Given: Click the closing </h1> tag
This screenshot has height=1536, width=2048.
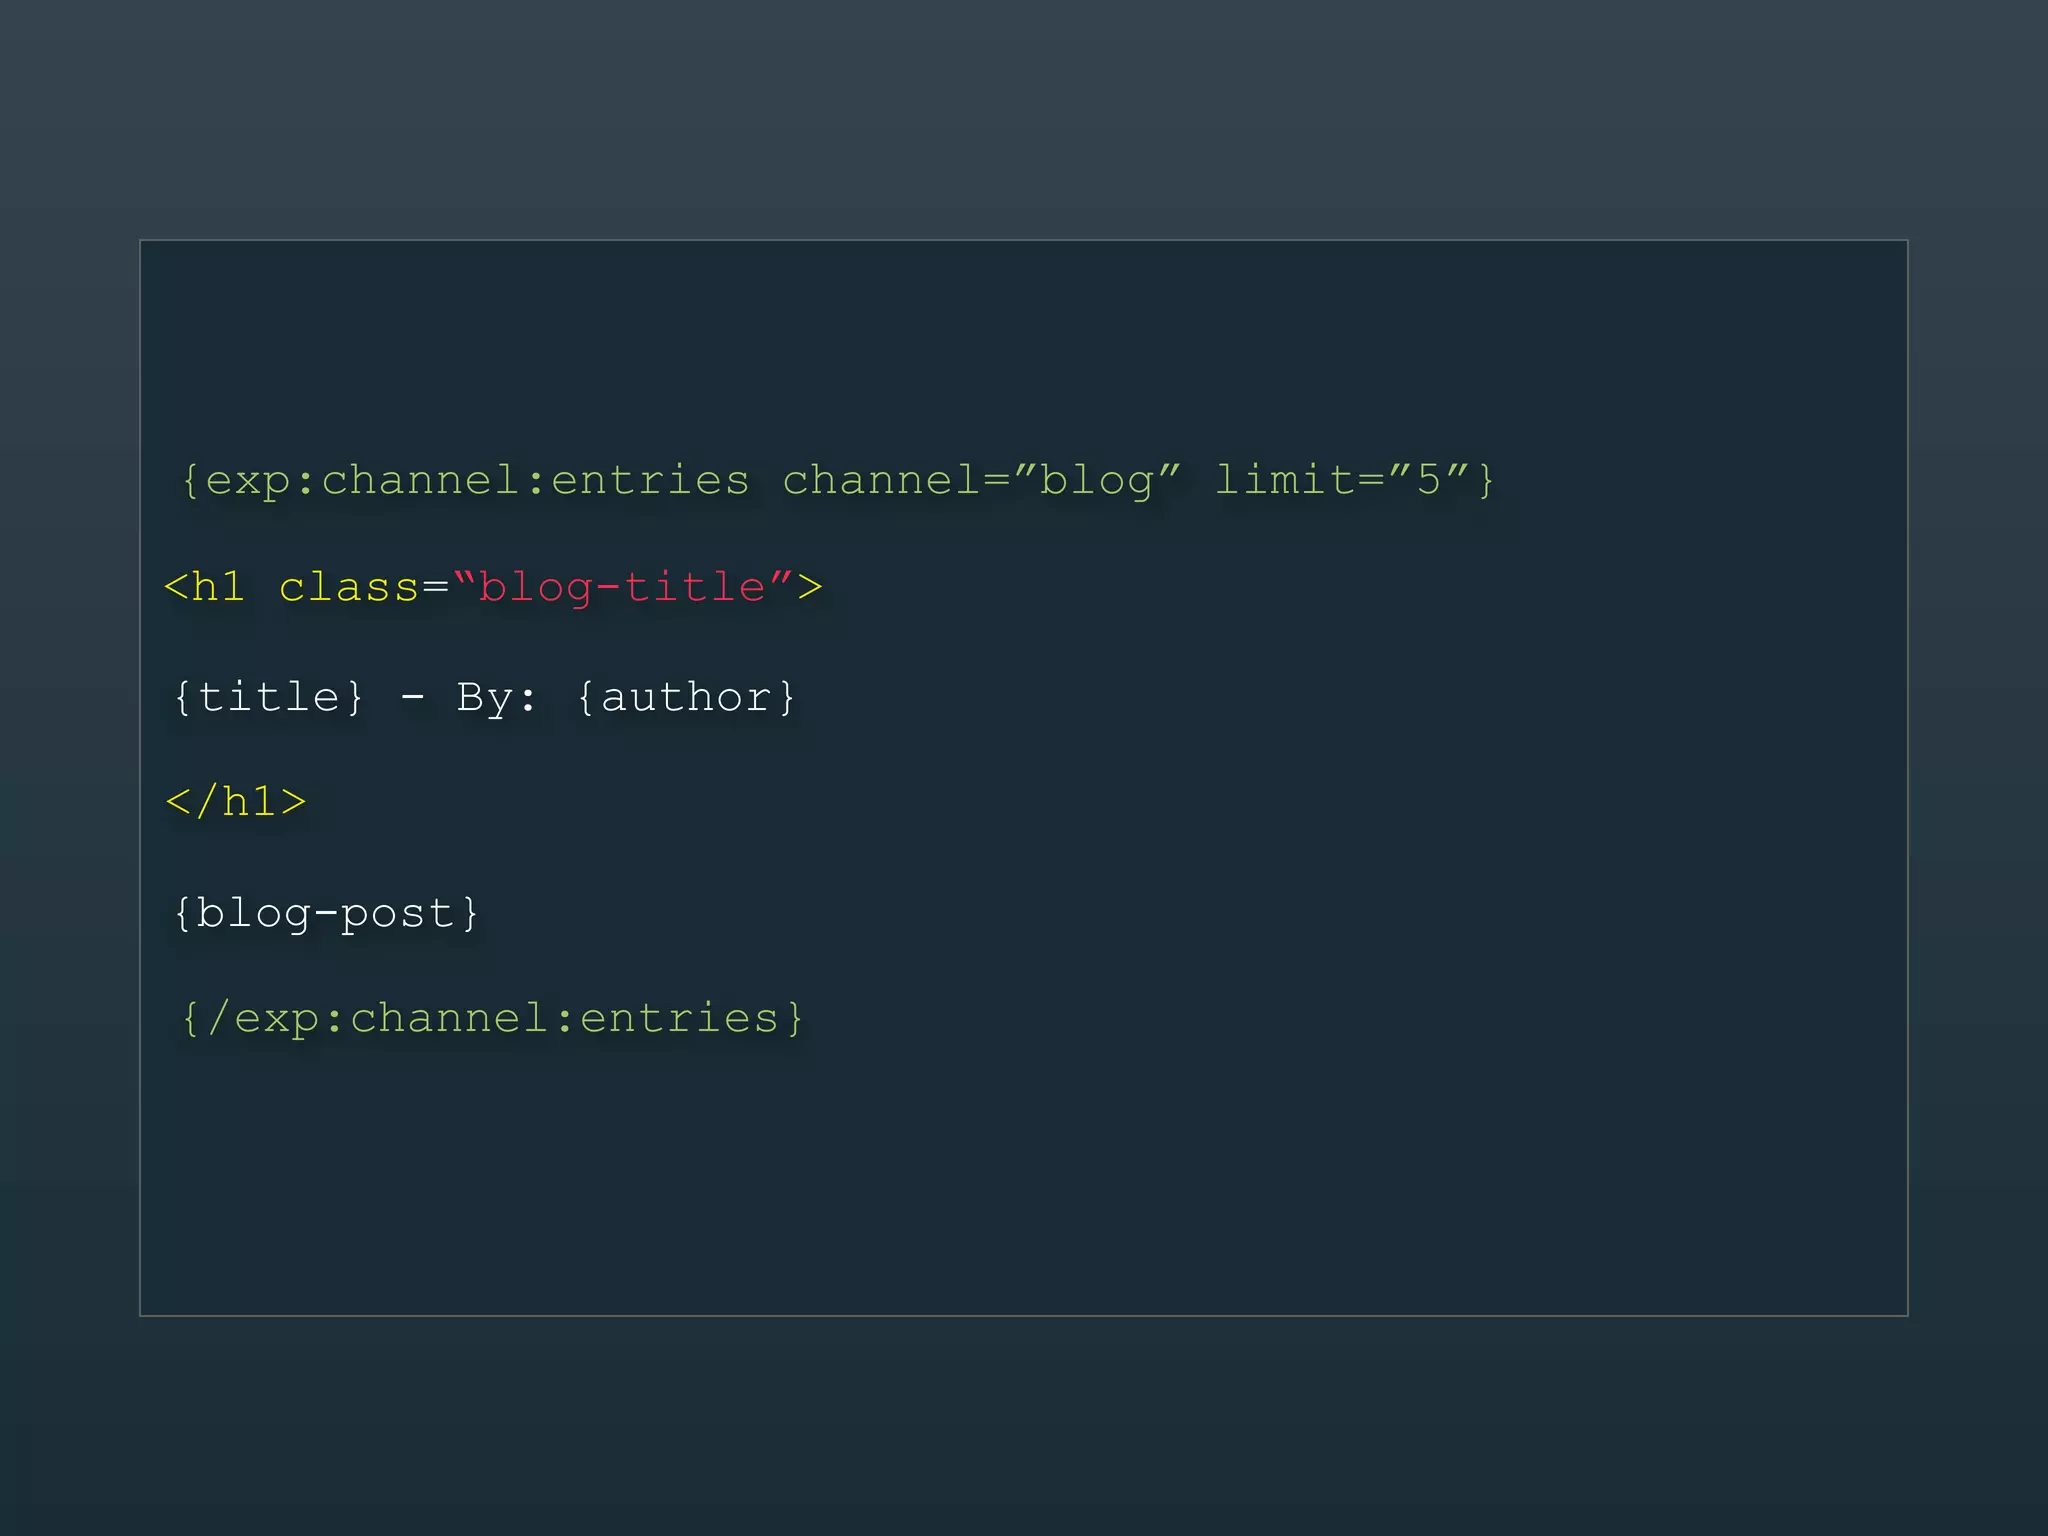Looking at the screenshot, I should [x=236, y=802].
